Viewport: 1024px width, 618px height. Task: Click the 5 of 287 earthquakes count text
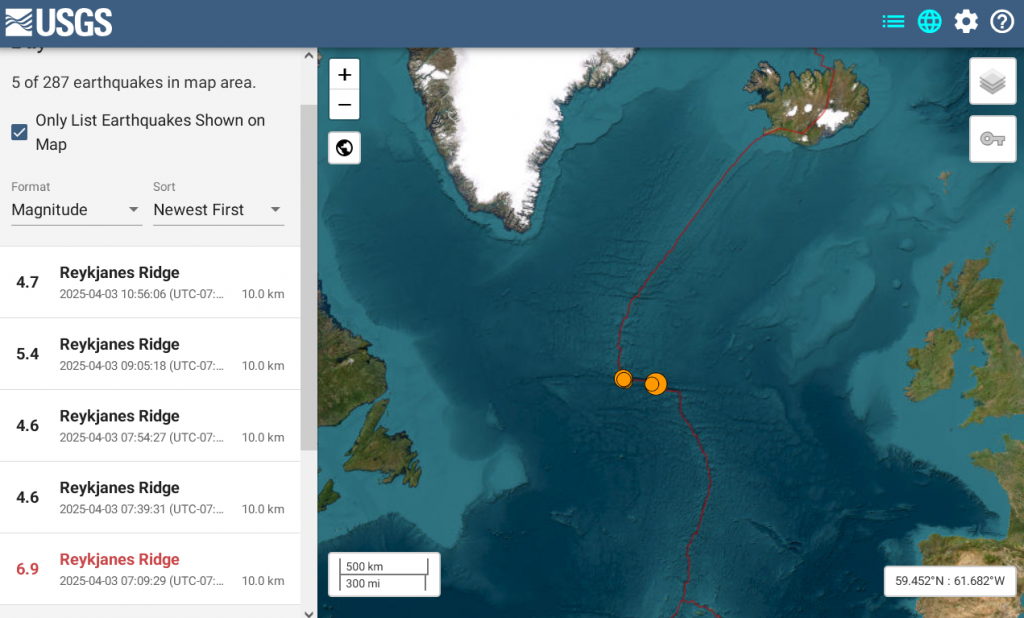coord(134,82)
